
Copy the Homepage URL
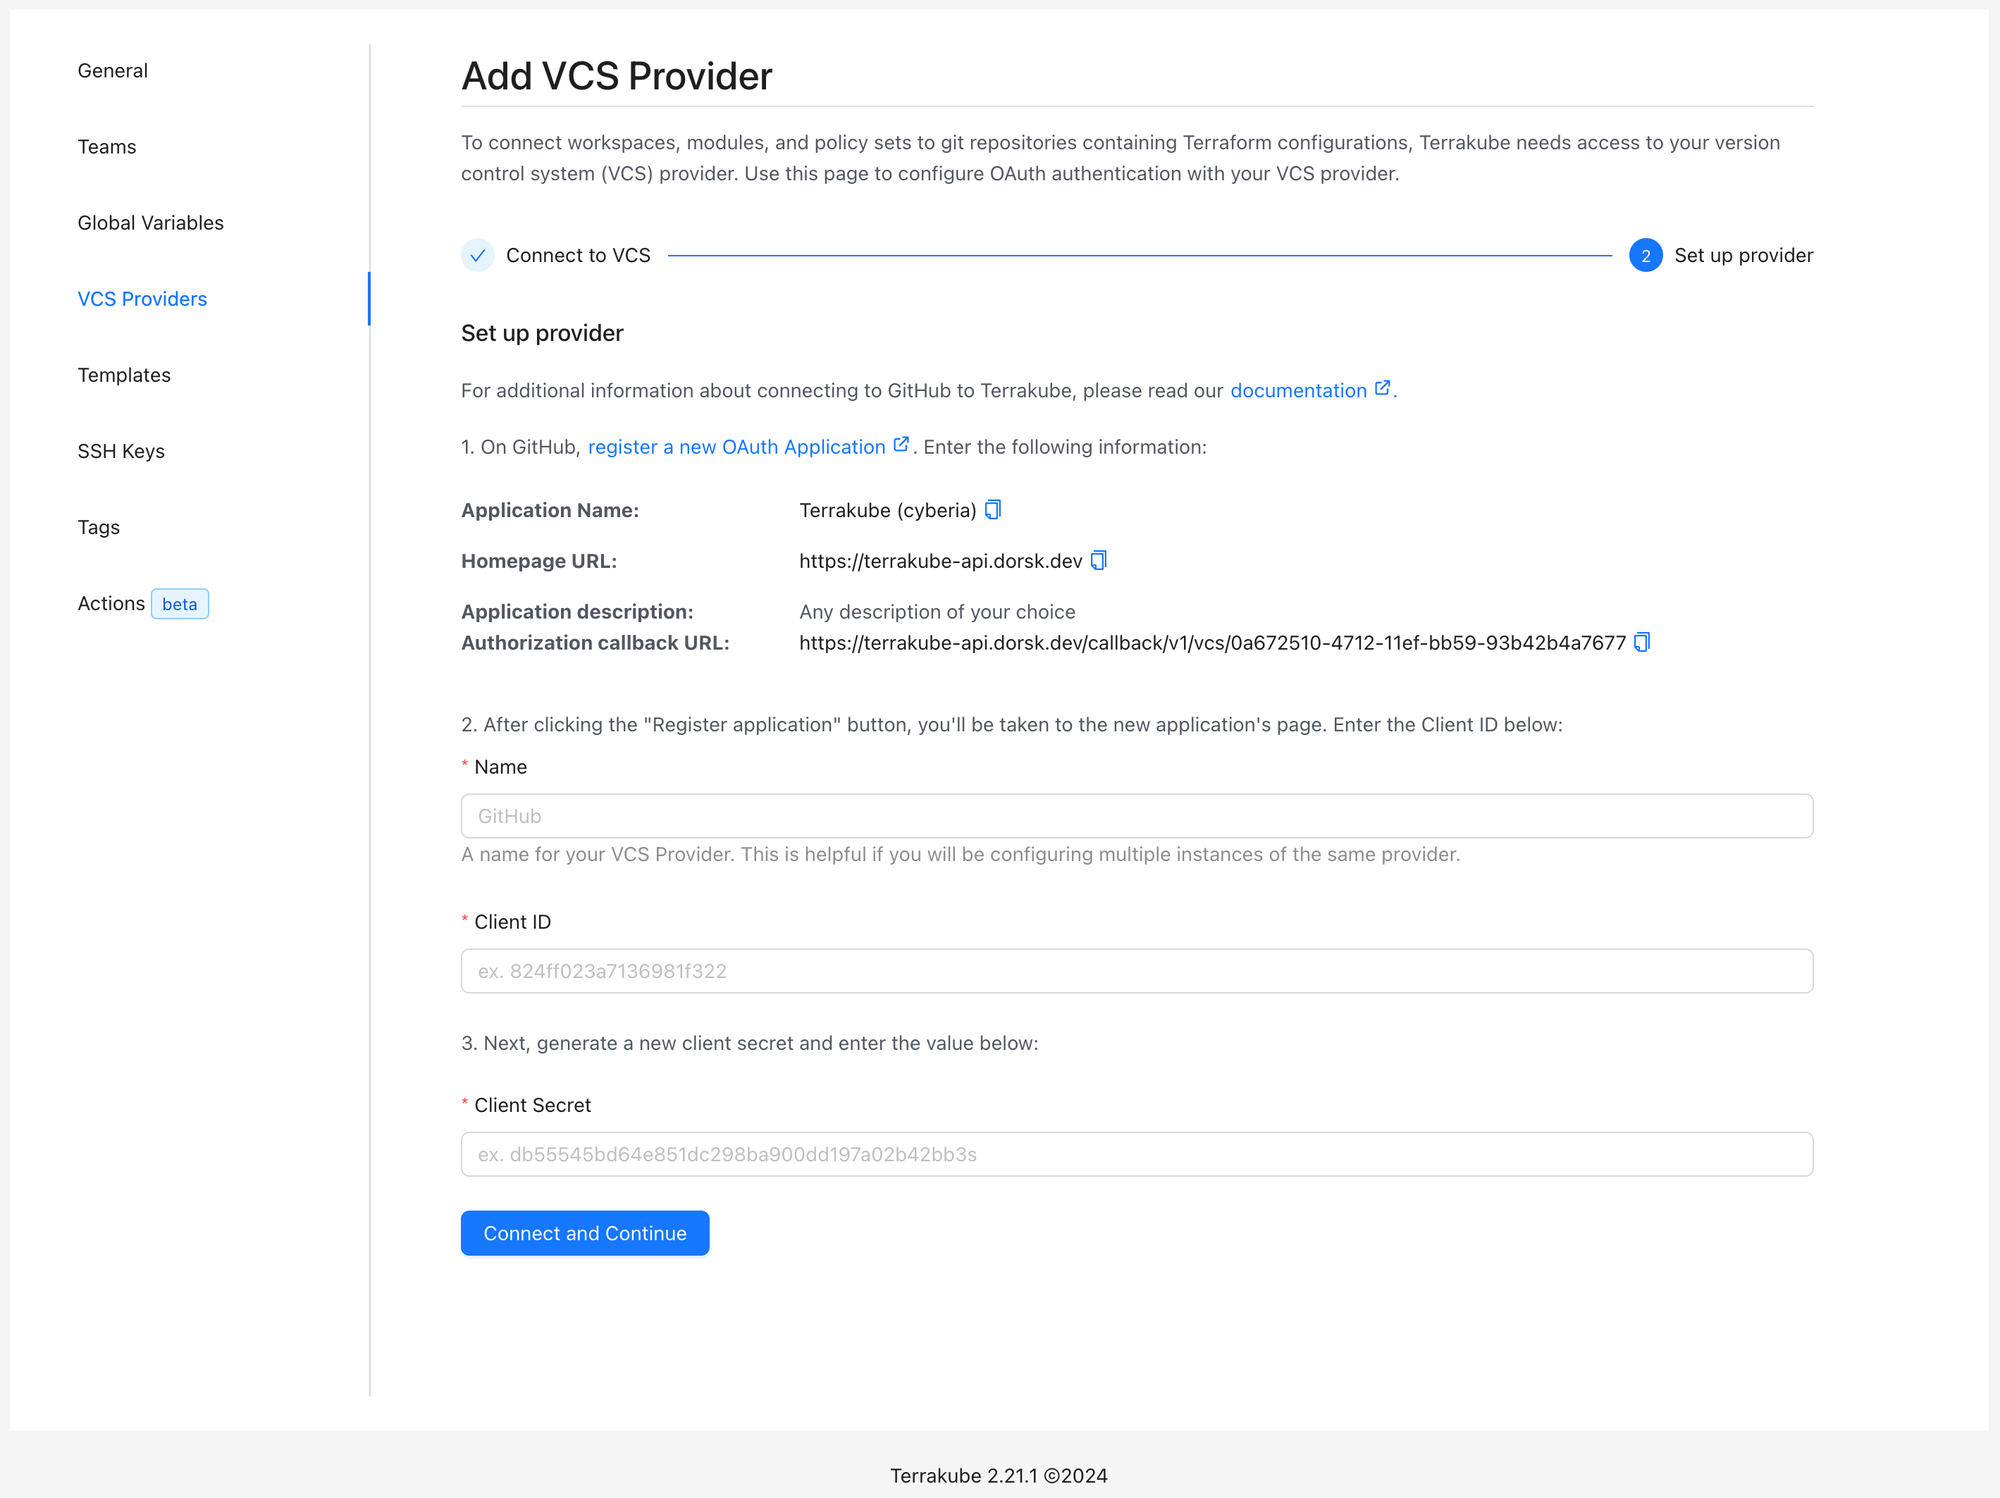[x=1098, y=561]
